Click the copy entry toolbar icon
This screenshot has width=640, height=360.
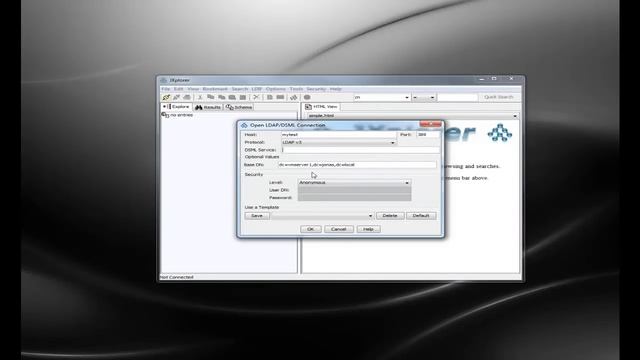click(211, 97)
